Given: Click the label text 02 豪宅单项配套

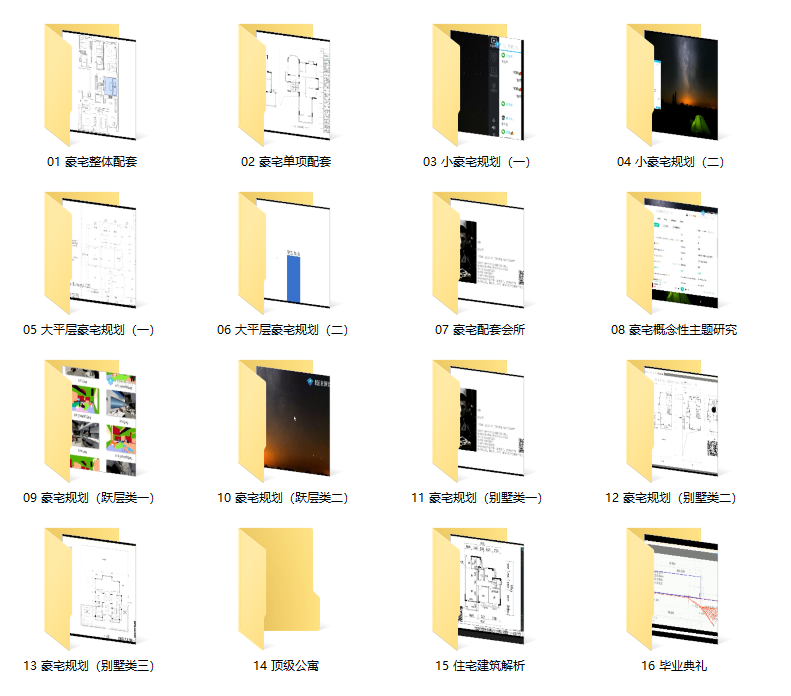Looking at the screenshot, I should tap(286, 162).
